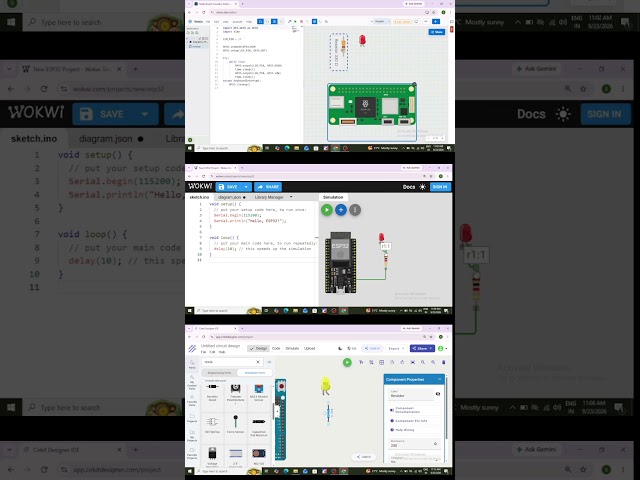This screenshot has height=480, width=640.
Task: Click red stop icon in top Raspberry Pi simulator toolbar
Action: 302,21
